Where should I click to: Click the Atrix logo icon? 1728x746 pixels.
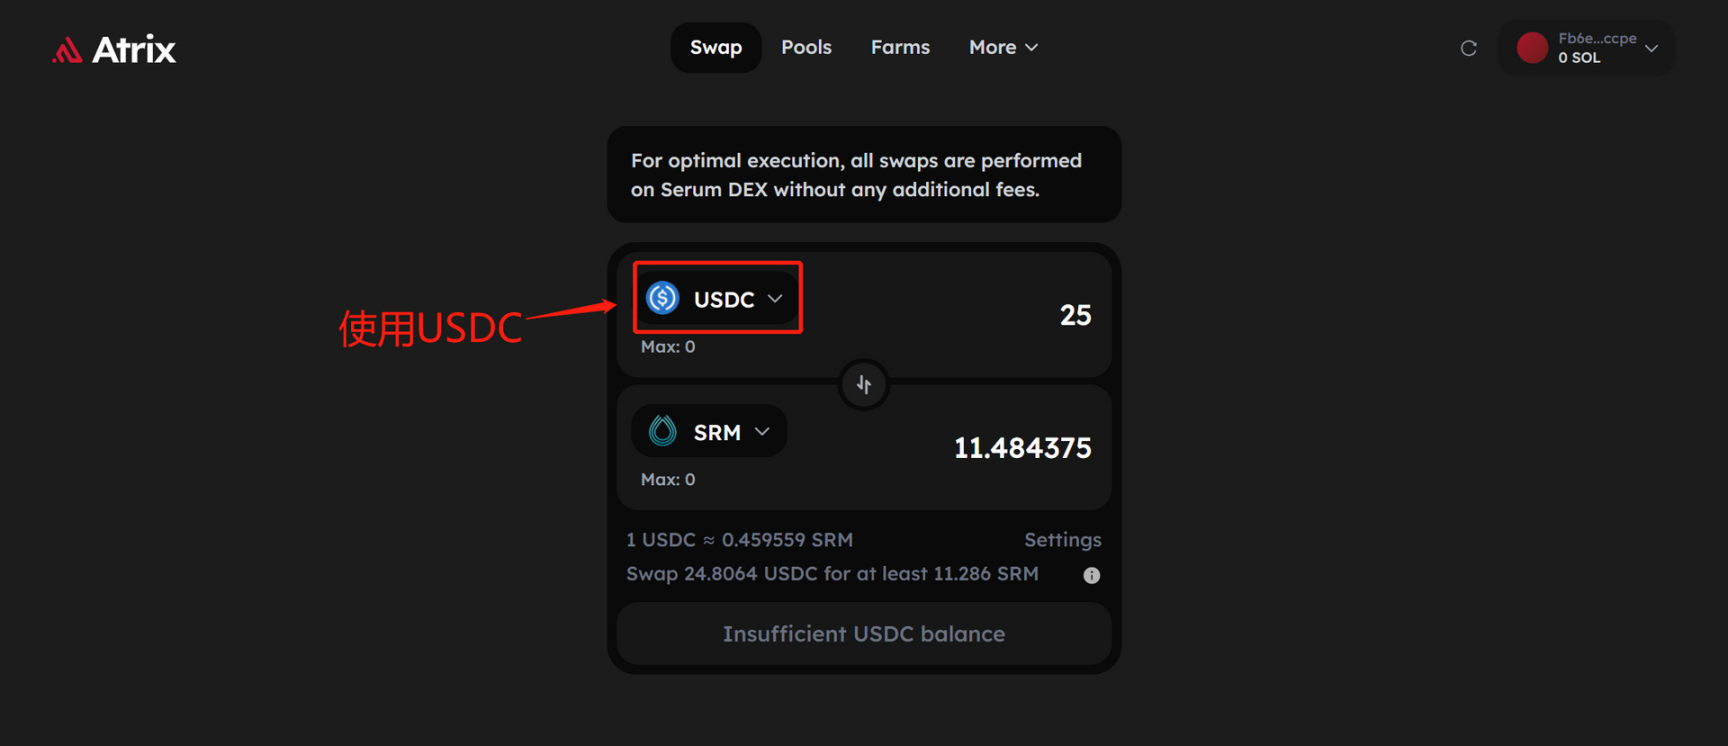click(x=67, y=50)
